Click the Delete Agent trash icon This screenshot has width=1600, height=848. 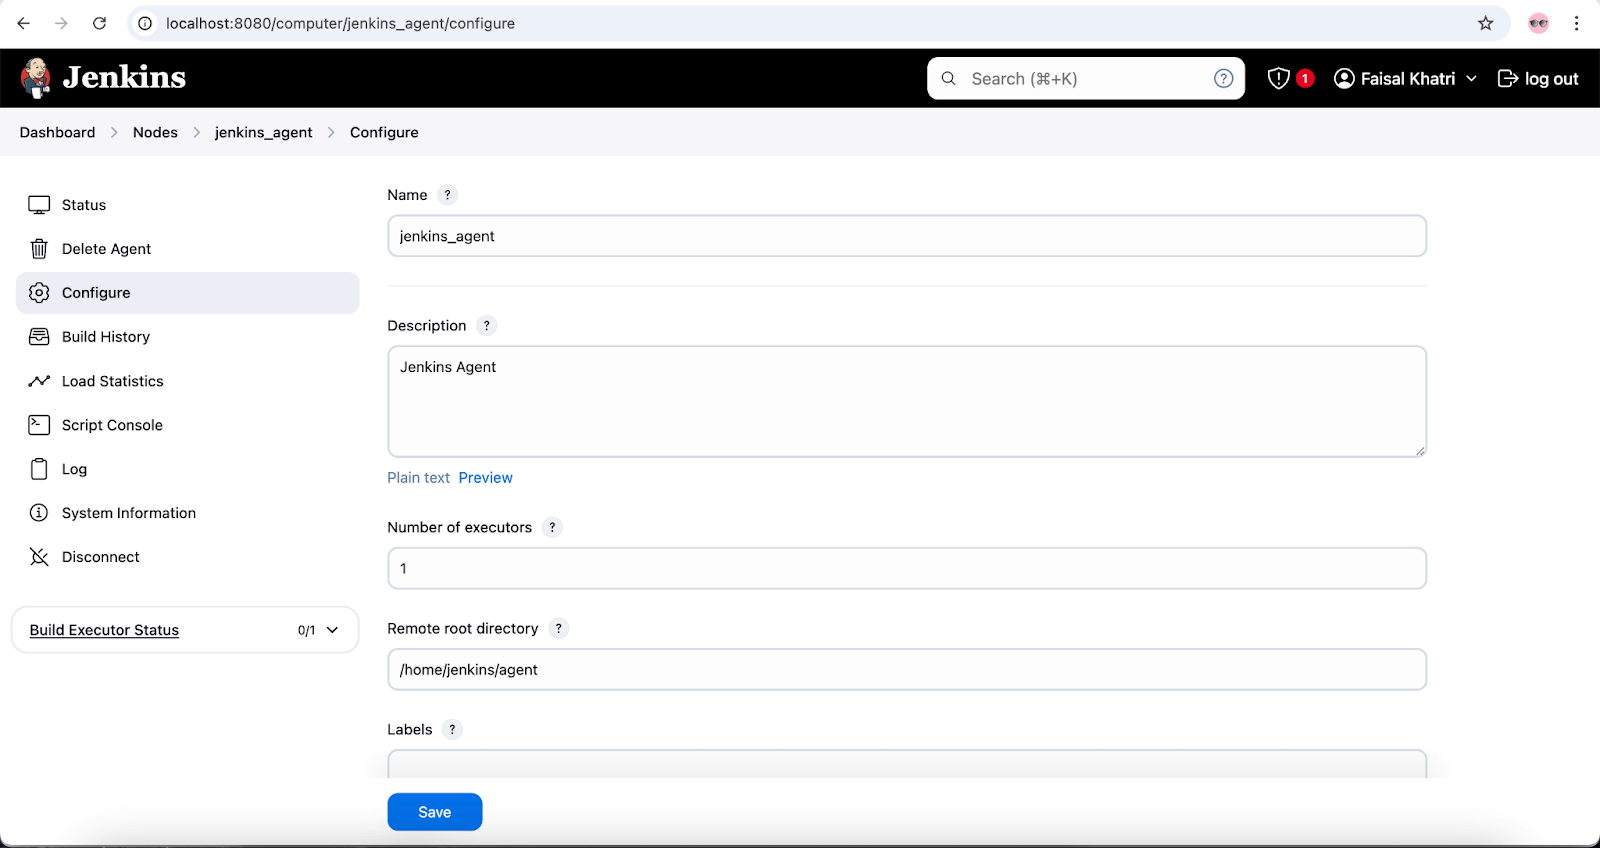coord(39,249)
